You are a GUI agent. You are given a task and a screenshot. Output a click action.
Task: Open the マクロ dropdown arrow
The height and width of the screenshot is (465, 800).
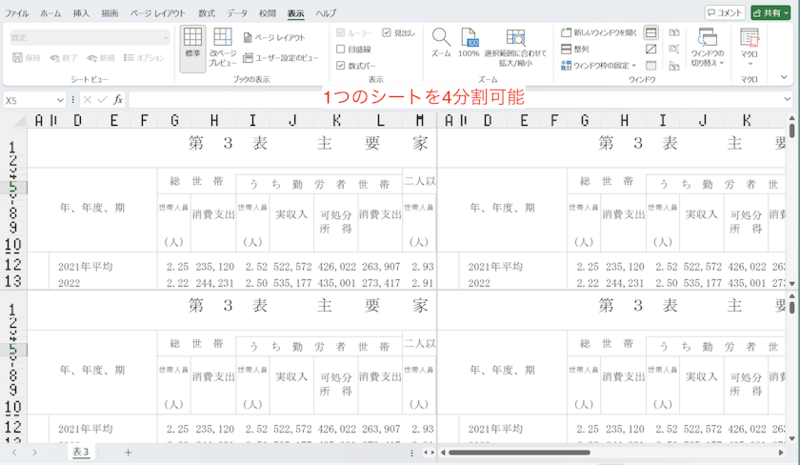tap(750, 63)
